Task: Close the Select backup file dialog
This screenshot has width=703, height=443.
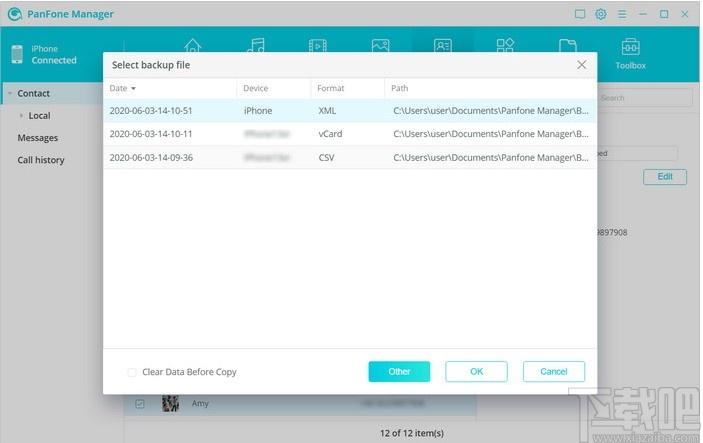Action: pos(581,65)
